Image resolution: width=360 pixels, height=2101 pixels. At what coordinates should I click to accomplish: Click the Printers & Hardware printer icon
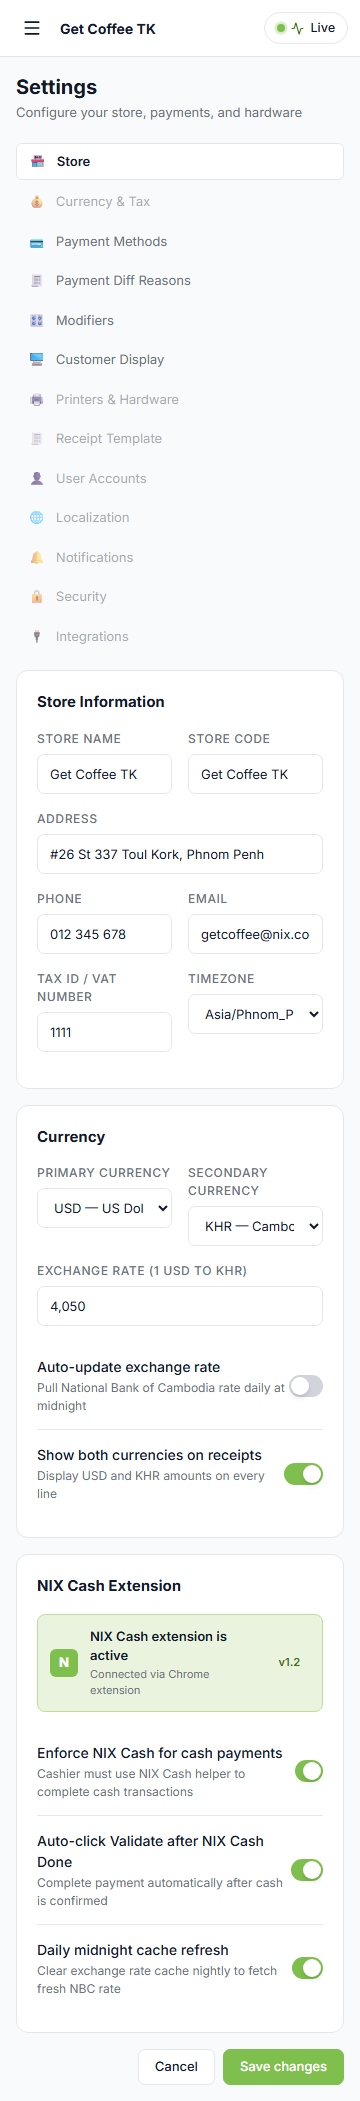click(37, 400)
